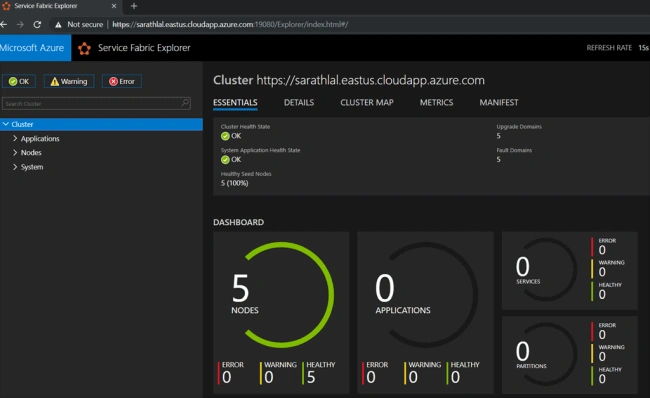Click Warning count in Services tile
Image resolution: width=650 pixels, height=398 pixels.
pyautogui.click(x=602, y=272)
